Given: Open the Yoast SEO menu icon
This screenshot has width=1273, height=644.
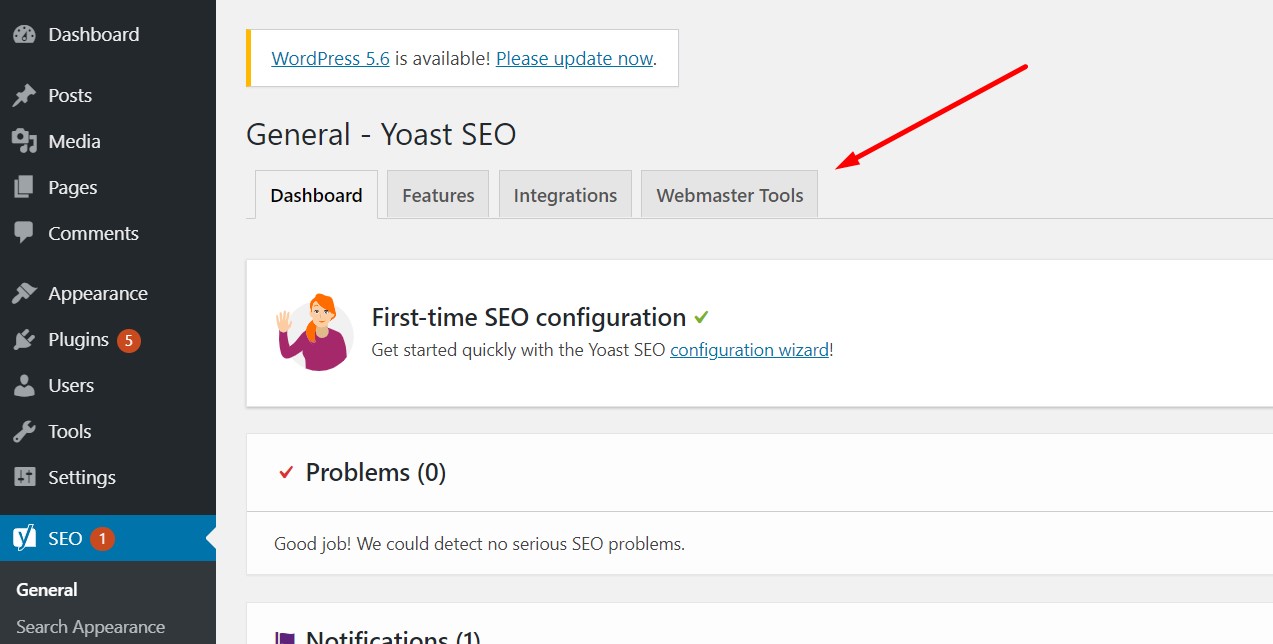Looking at the screenshot, I should (25, 537).
